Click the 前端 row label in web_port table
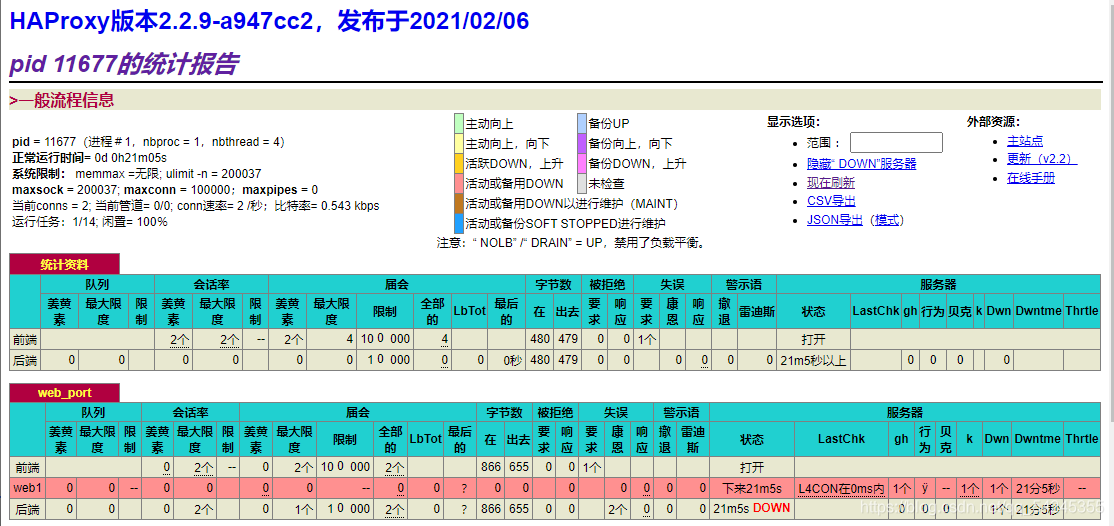 click(28, 468)
